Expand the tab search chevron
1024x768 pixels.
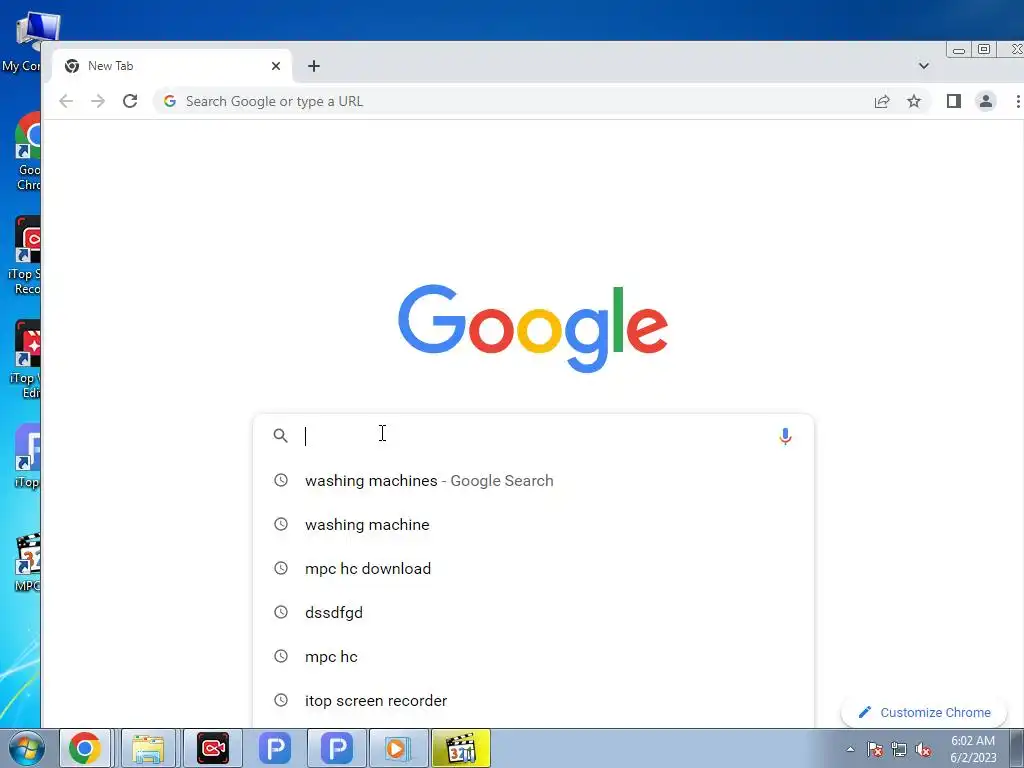click(923, 66)
